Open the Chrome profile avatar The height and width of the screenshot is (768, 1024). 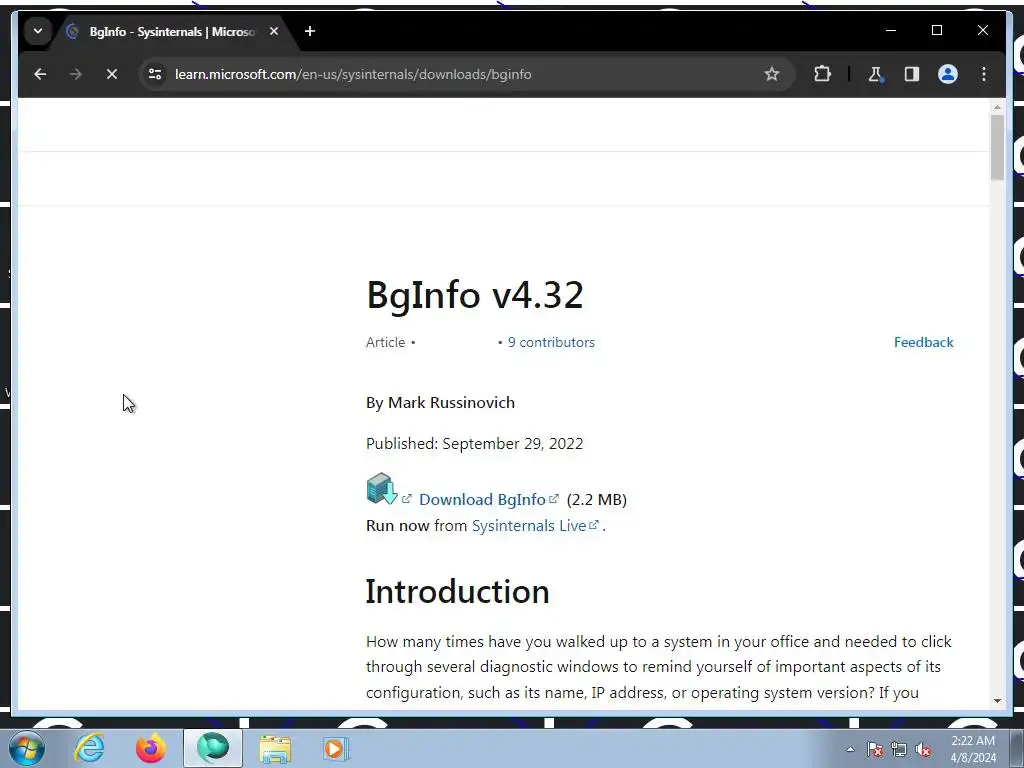948,74
